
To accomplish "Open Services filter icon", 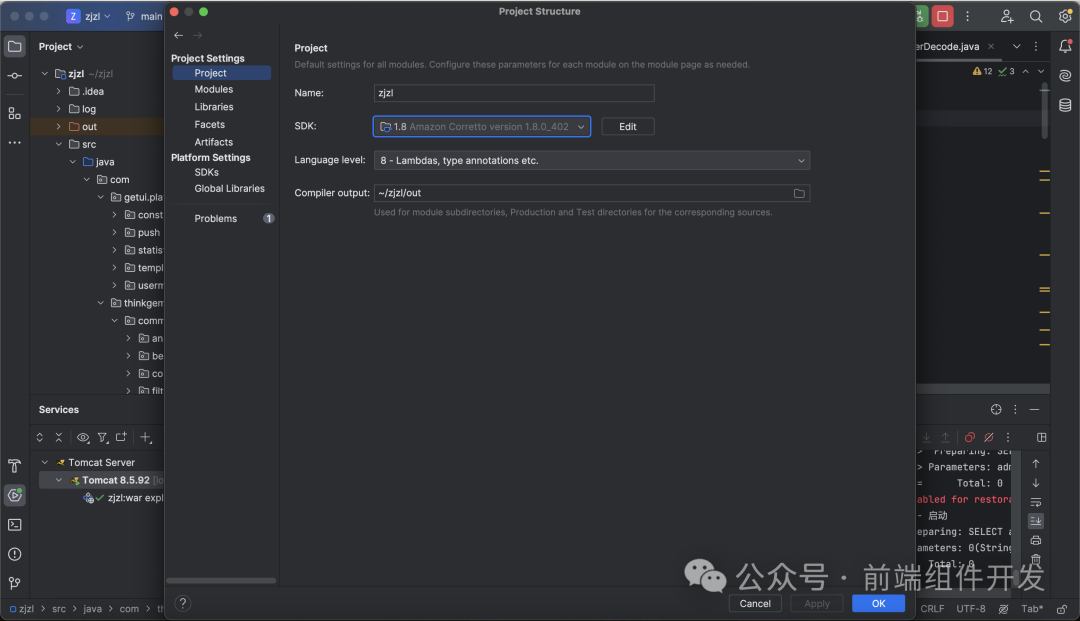I will click(103, 437).
